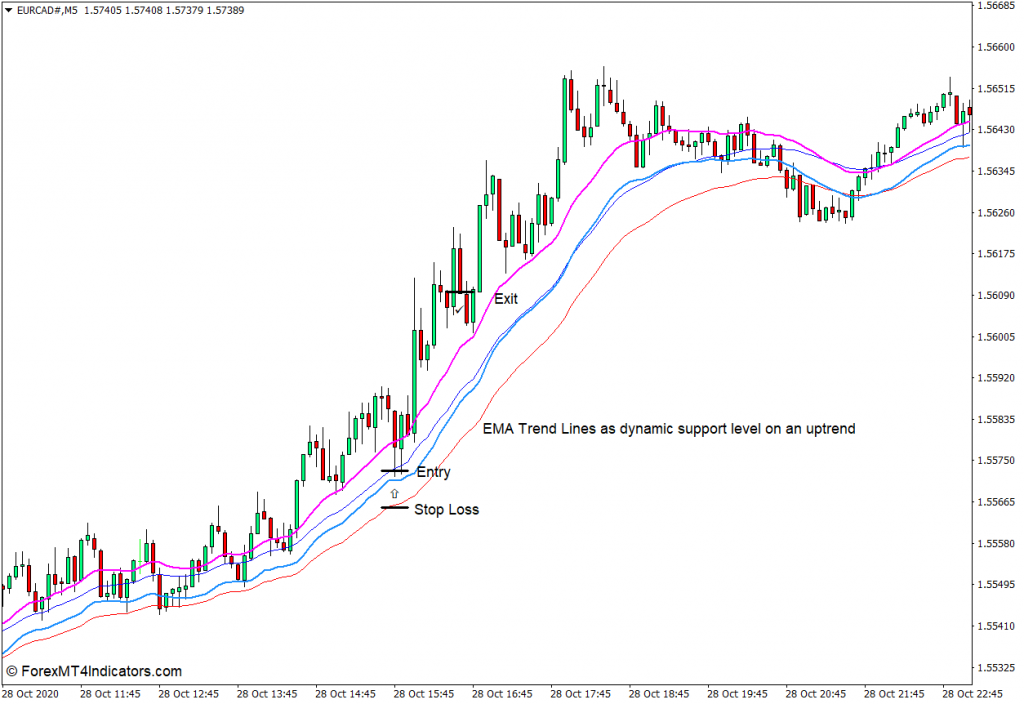The image size is (1024, 704).
Task: Click the checkmark icon near Exit line
Action: pyautogui.click(x=459, y=308)
